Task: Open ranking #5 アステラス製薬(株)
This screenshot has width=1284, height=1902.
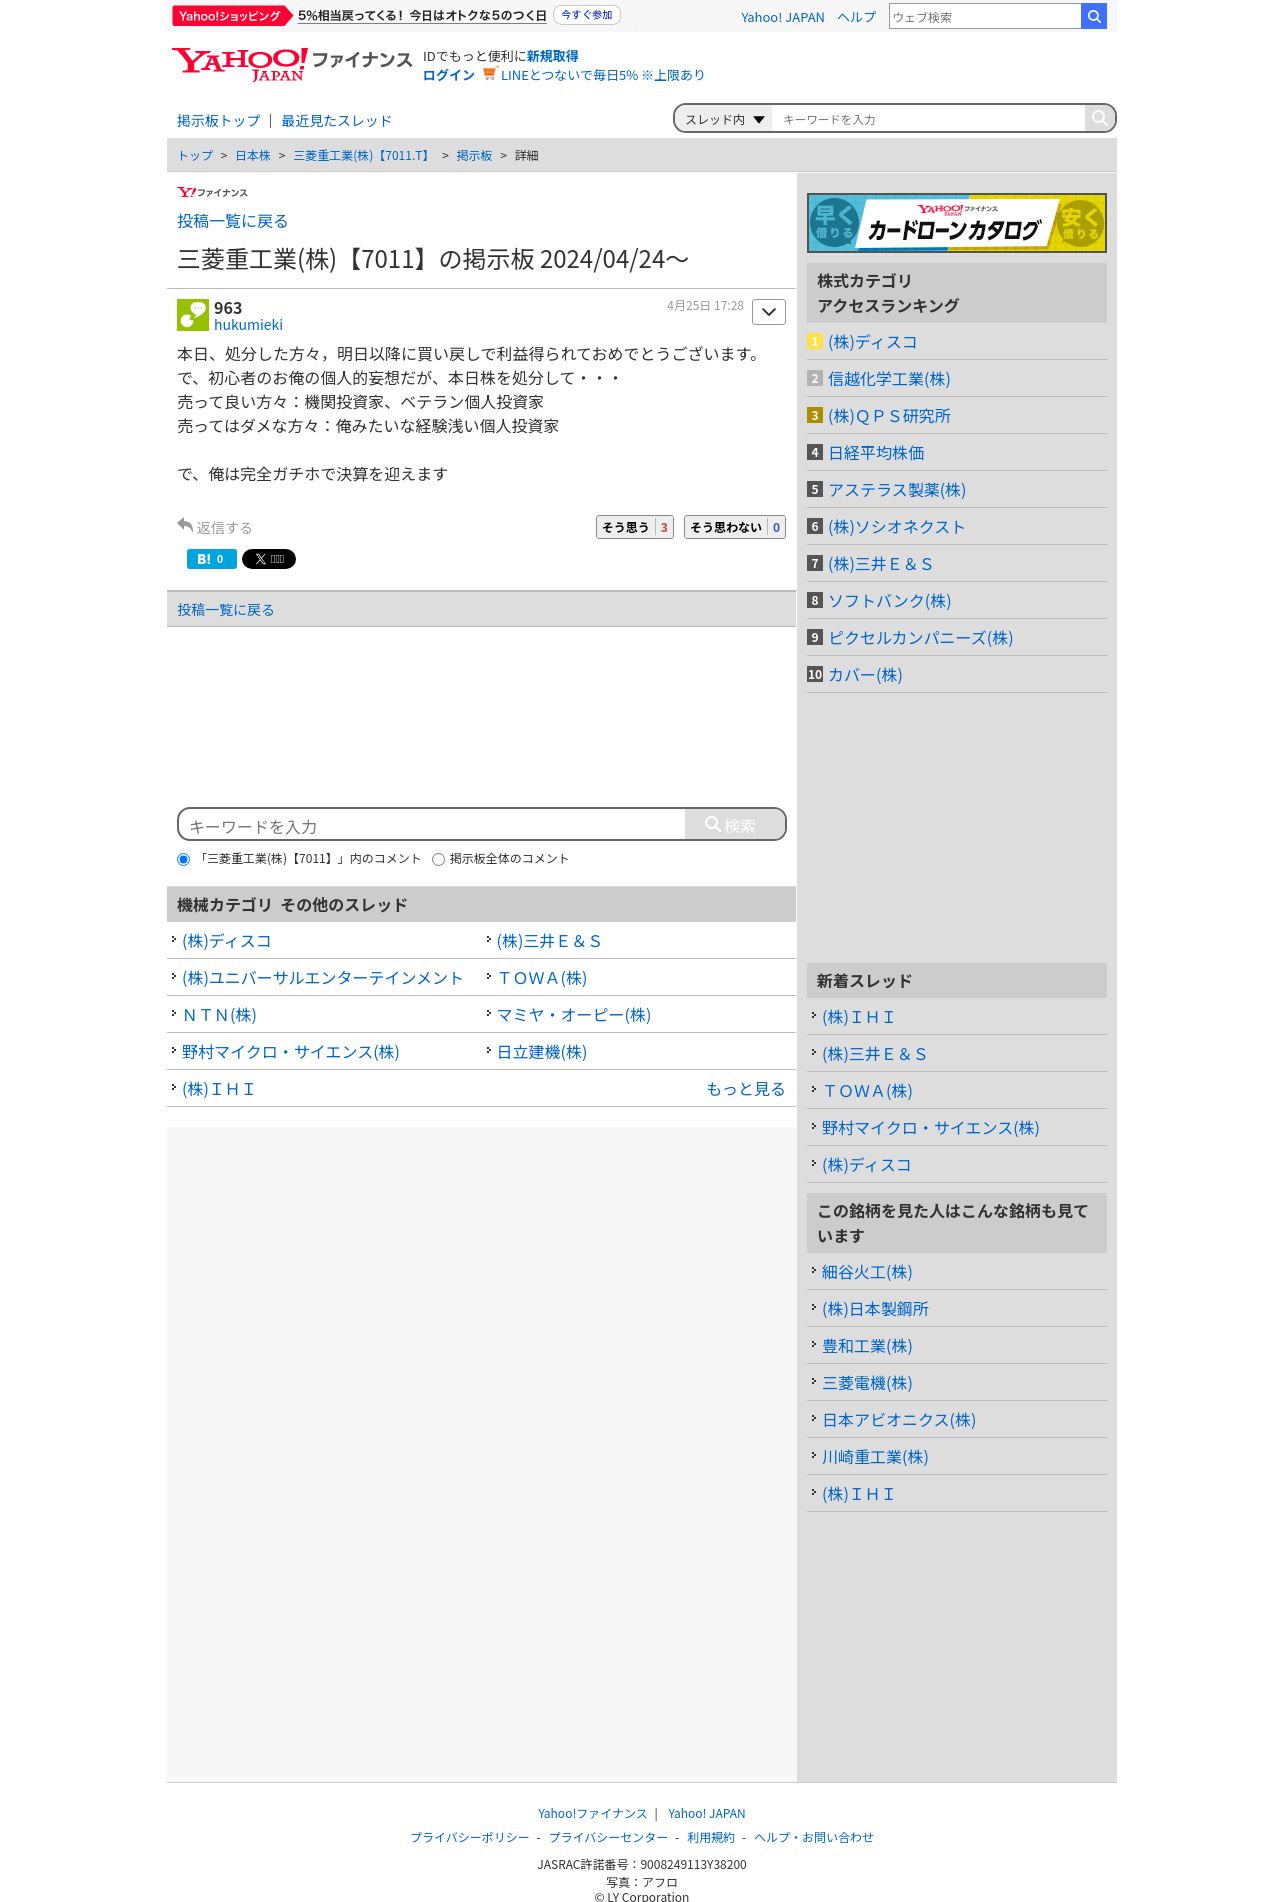Action: 897,490
